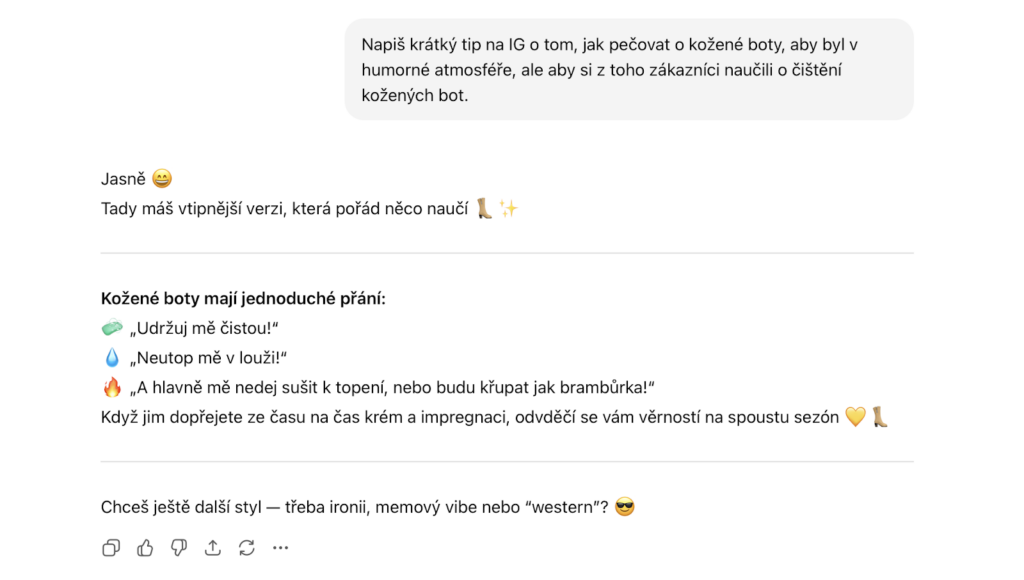Share the response via share icon
This screenshot has height=580, width=1024.
point(213,547)
